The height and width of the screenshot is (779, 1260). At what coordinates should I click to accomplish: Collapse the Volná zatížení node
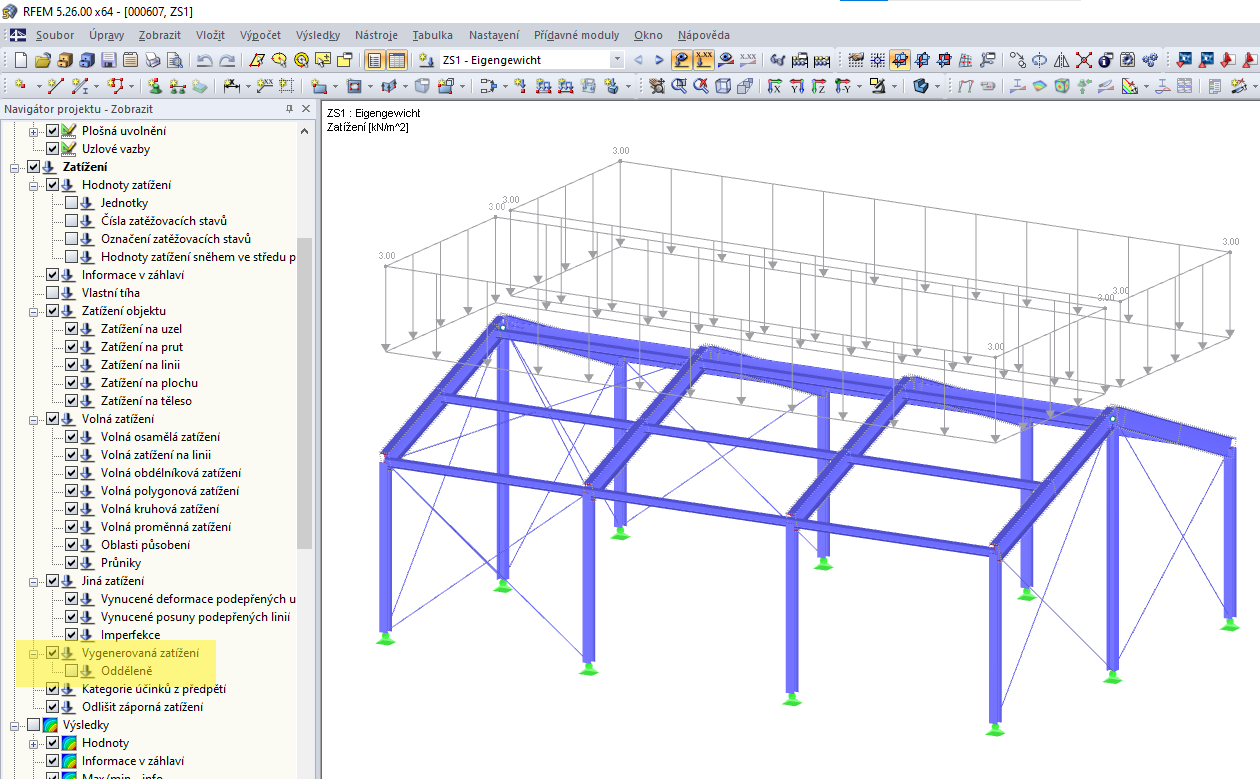tap(34, 419)
